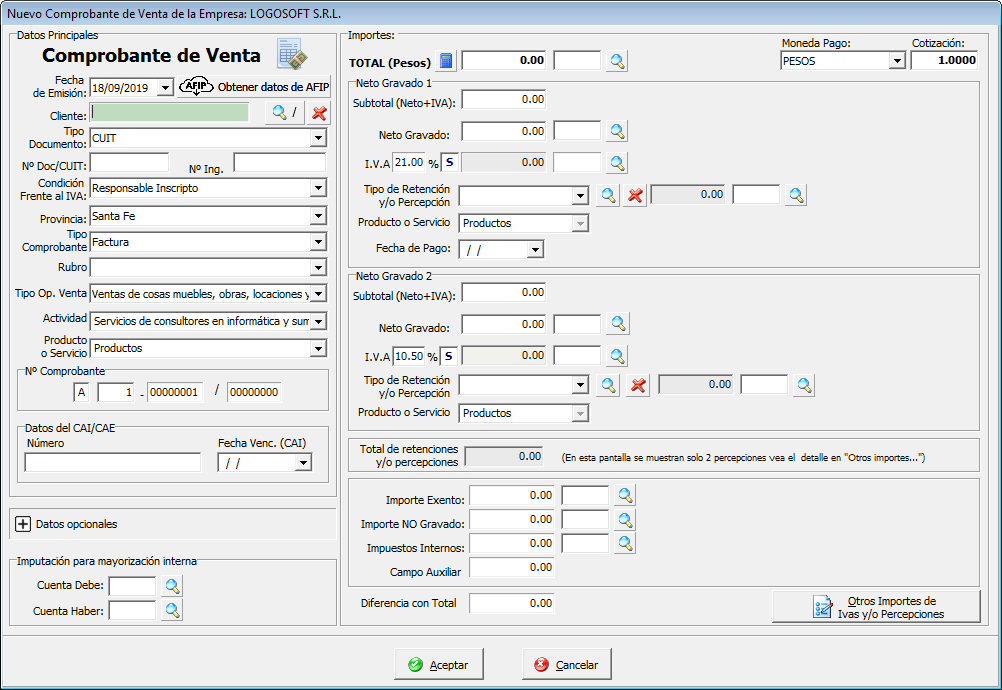
Task: Click the magnifier search icon beside Cliente field
Action: [x=278, y=113]
